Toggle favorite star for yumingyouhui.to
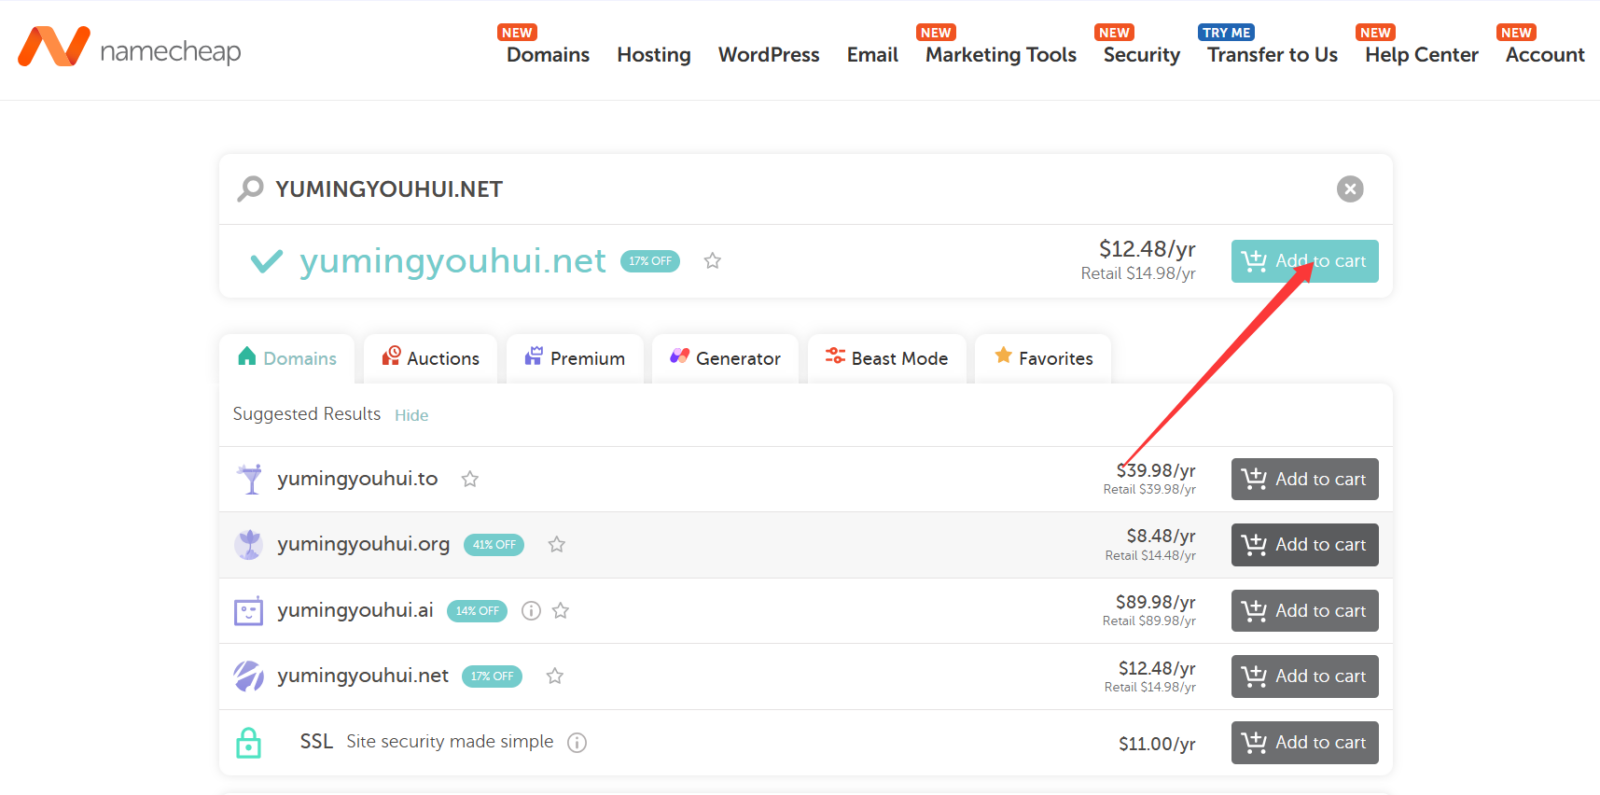Image resolution: width=1600 pixels, height=795 pixels. [x=470, y=479]
